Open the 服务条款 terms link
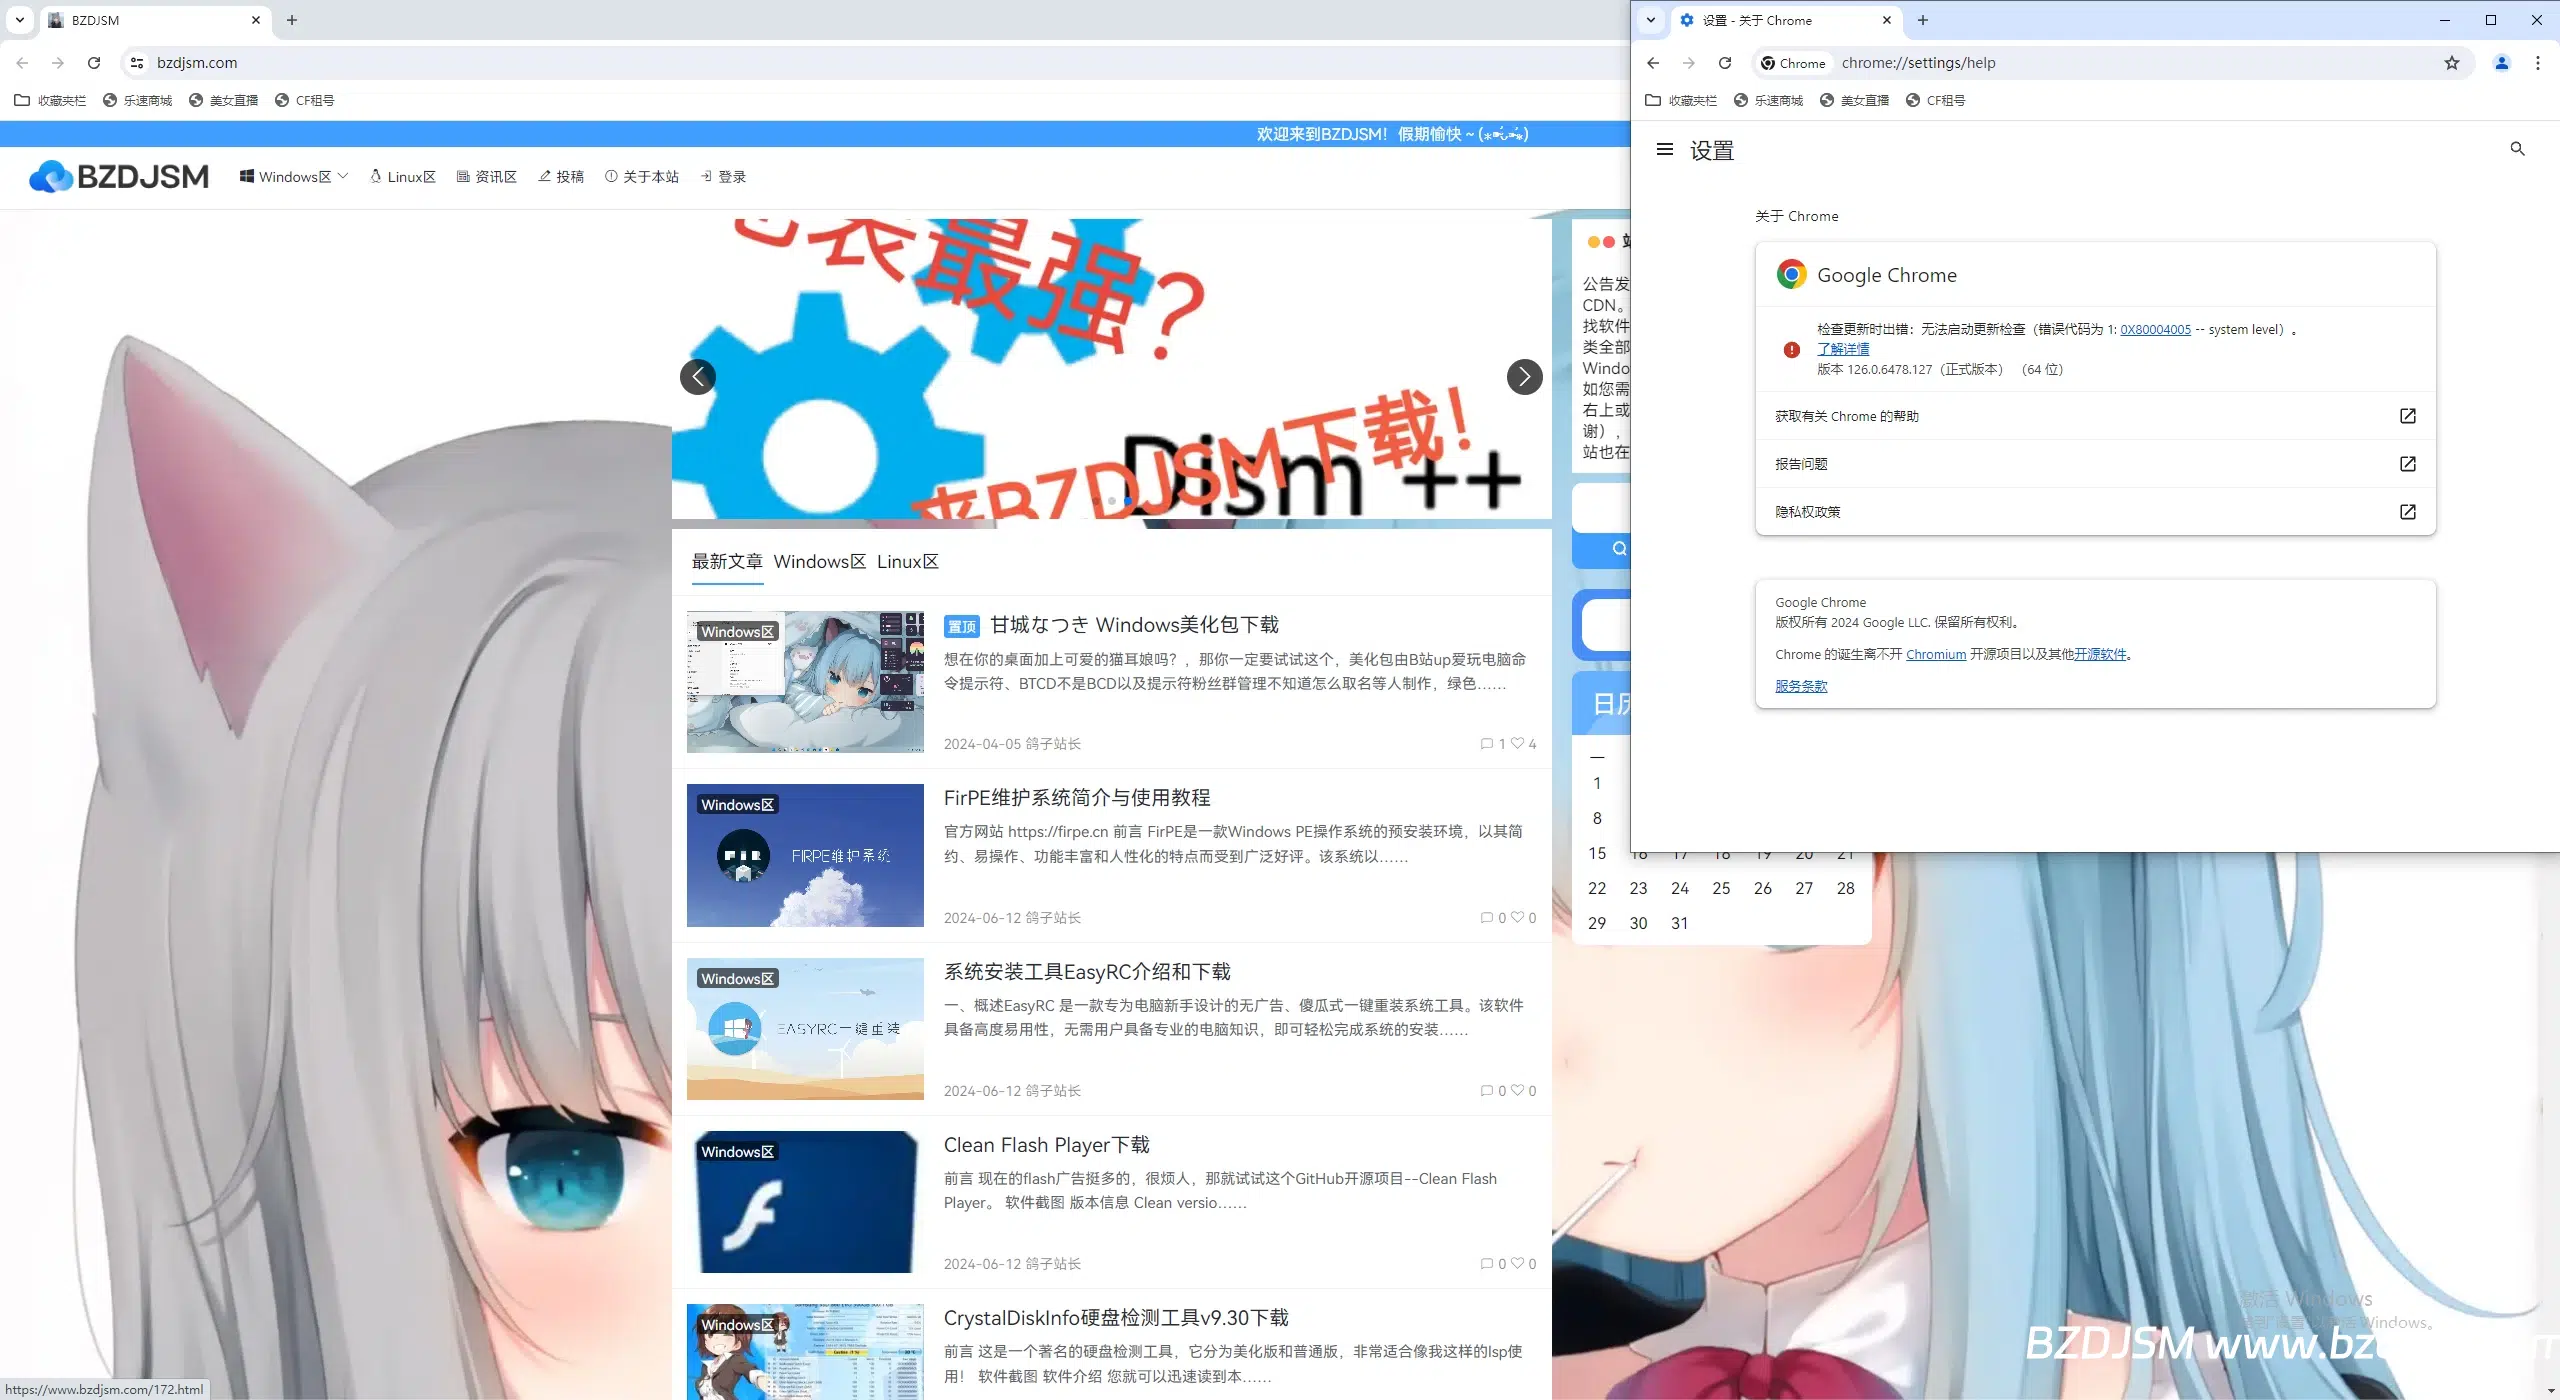The image size is (2560, 1400). tap(1801, 686)
